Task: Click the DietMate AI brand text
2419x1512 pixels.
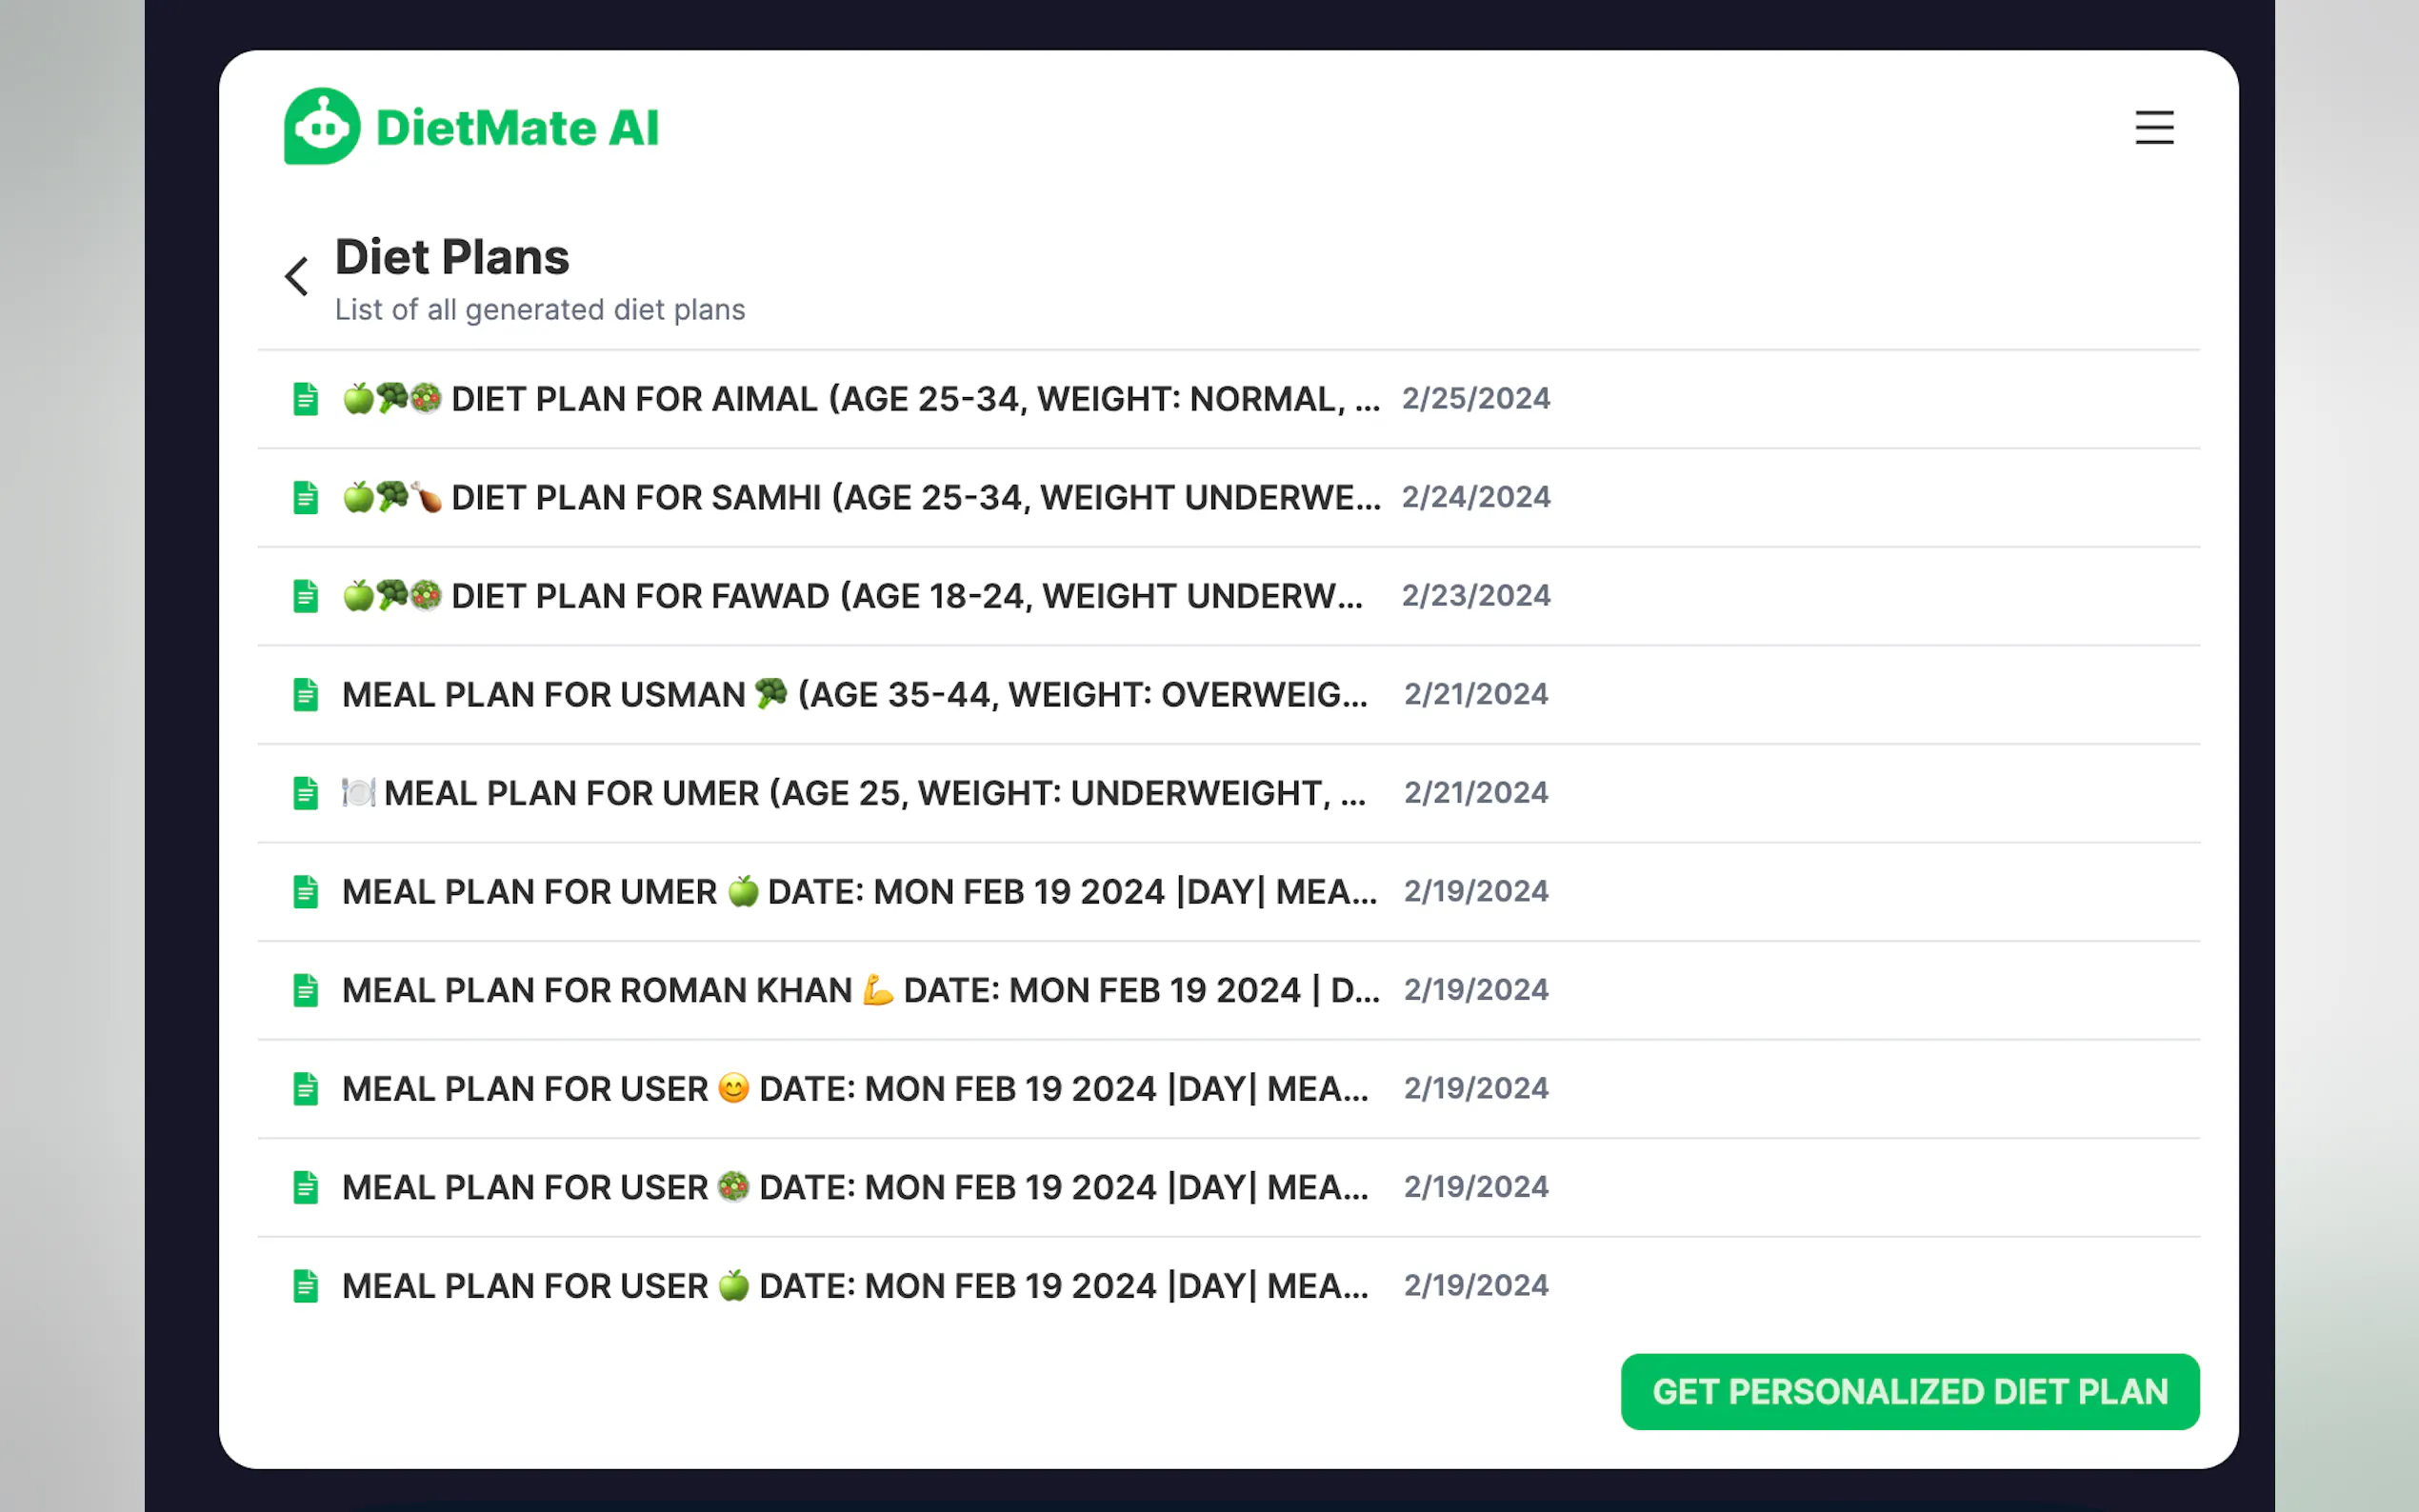Action: coord(517,128)
